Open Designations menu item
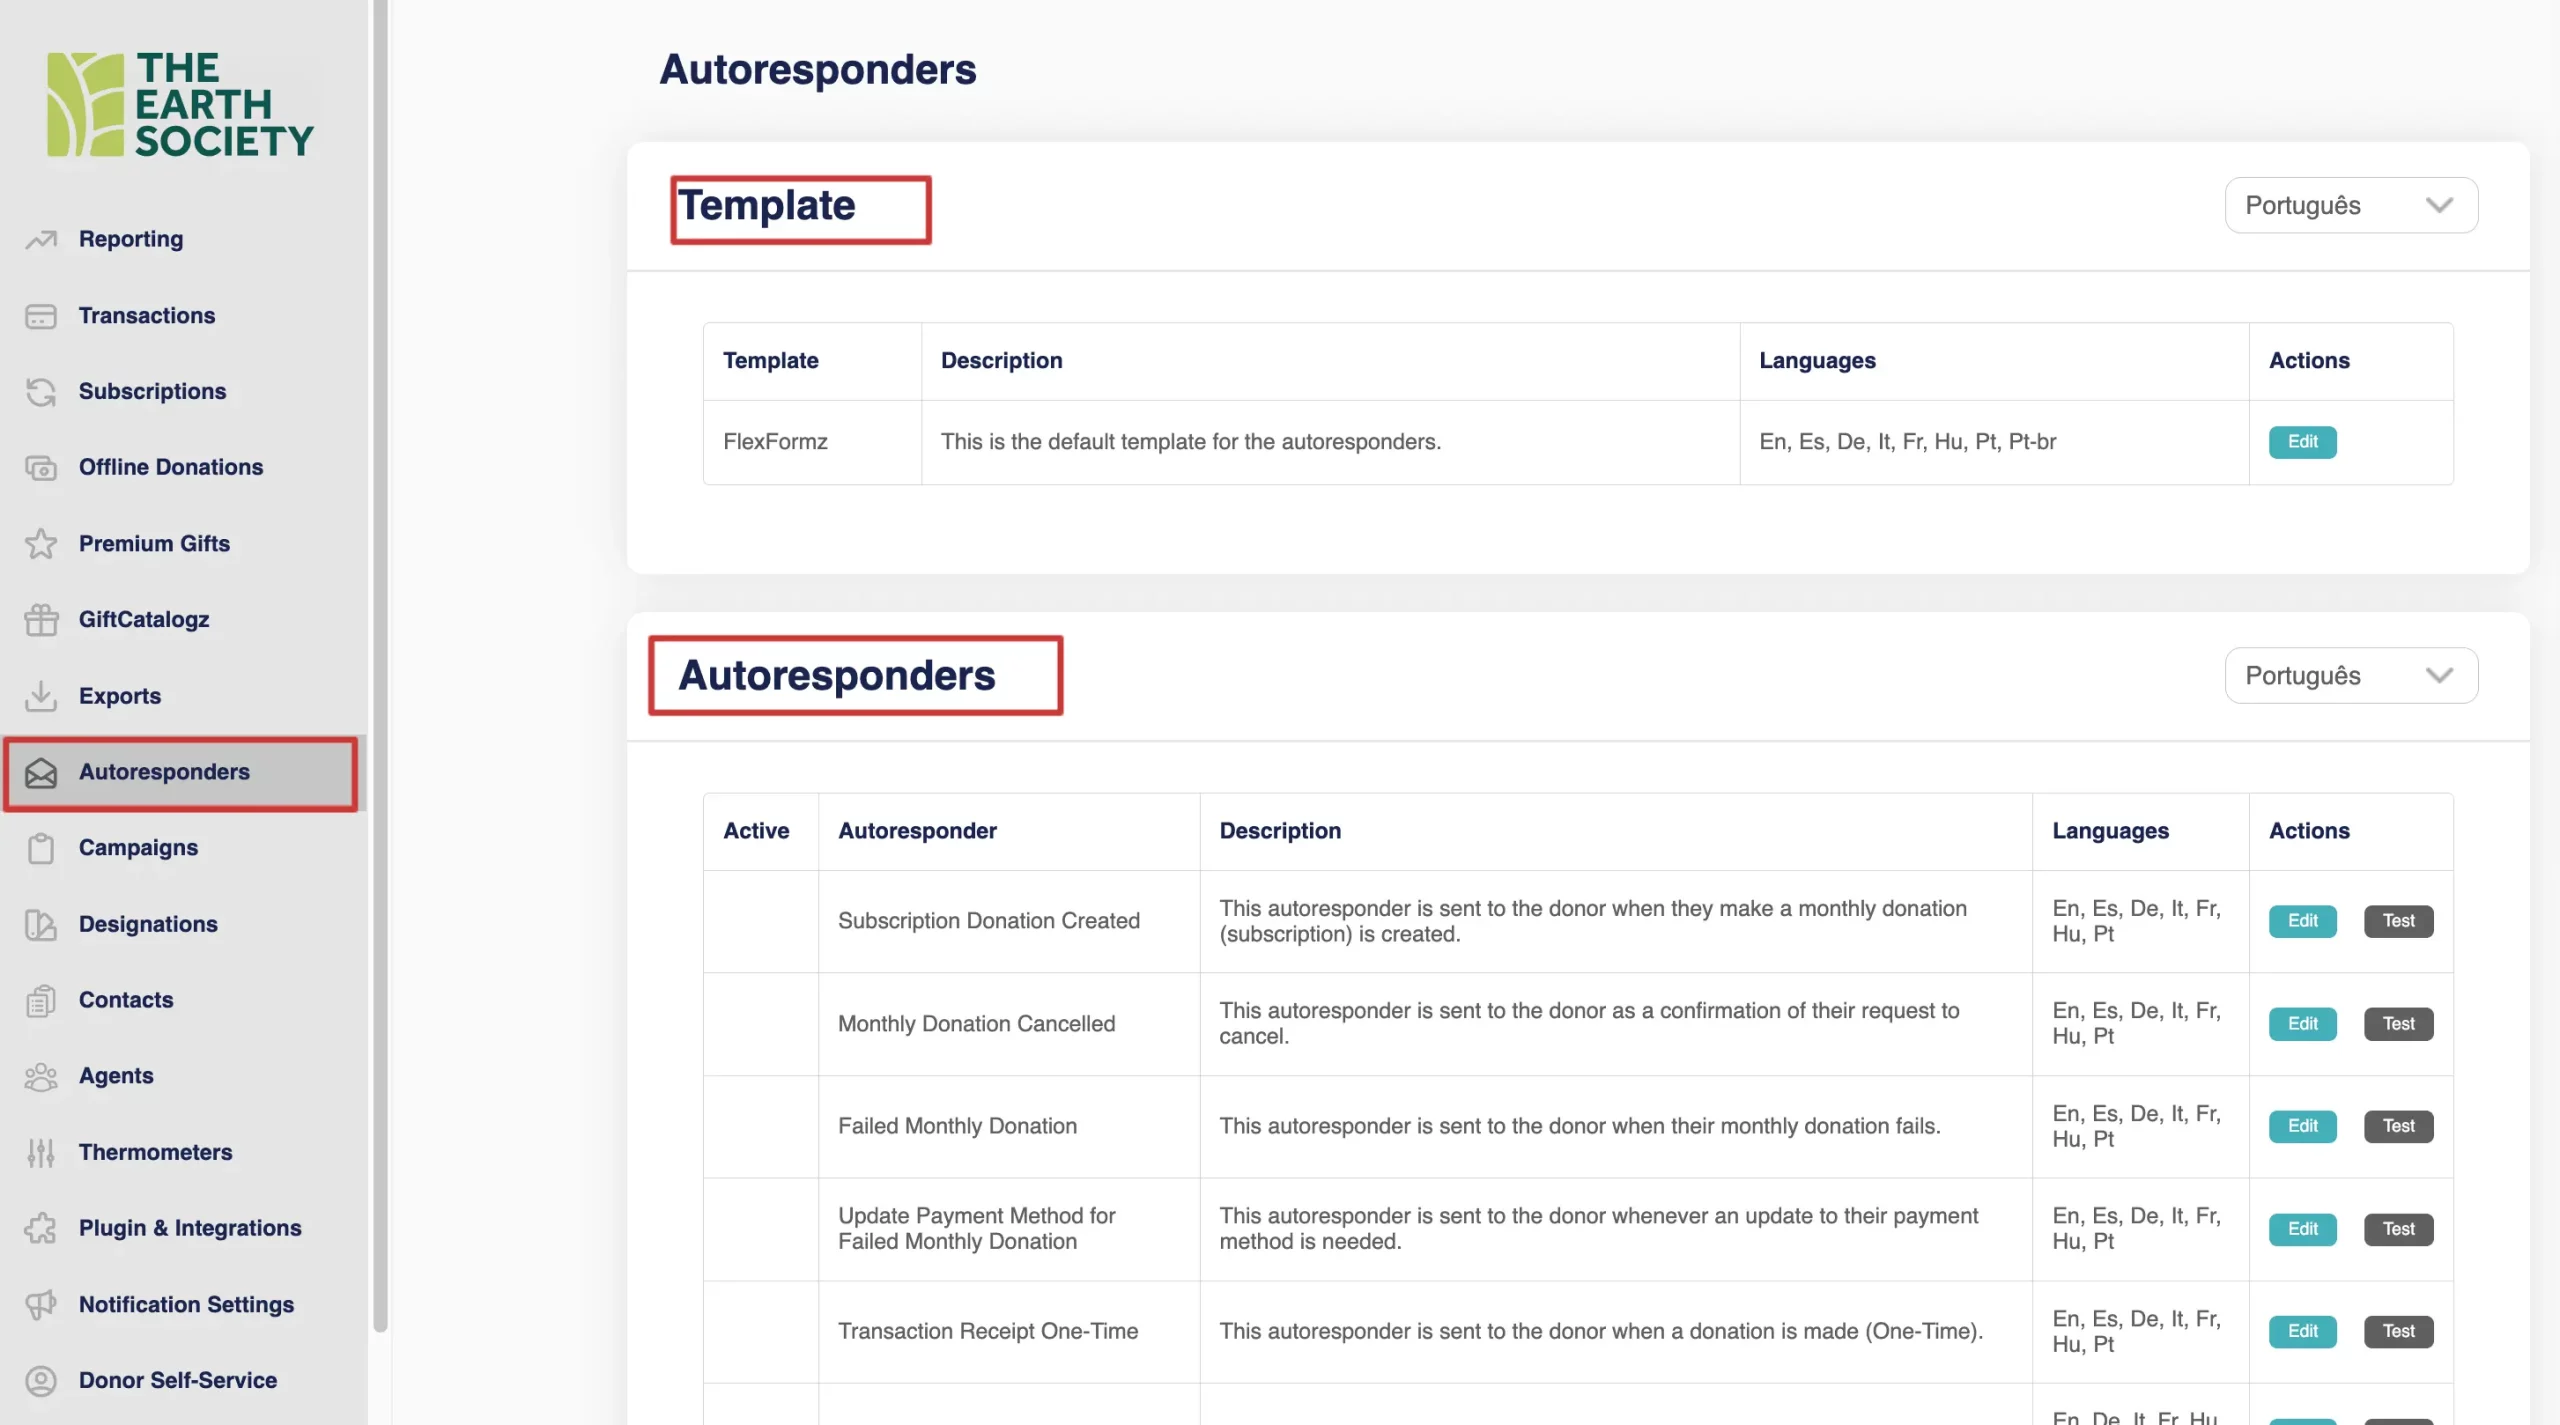Screen dimensions: 2560x1425 [148, 924]
